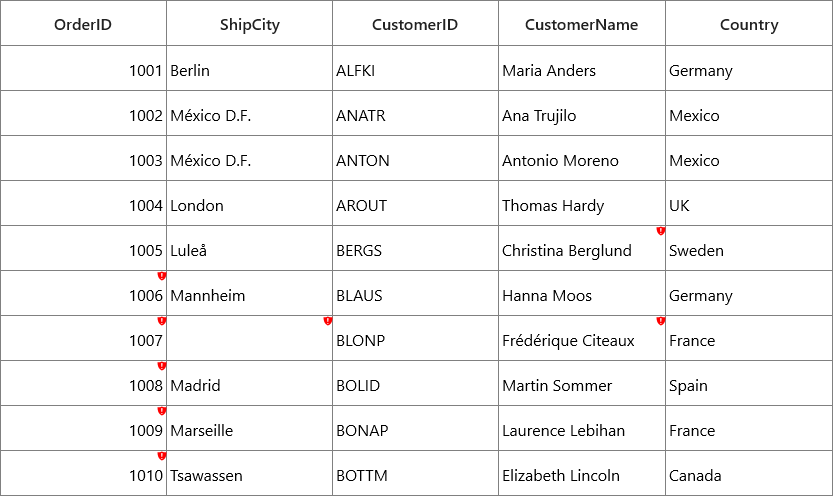The width and height of the screenshot is (833, 496).
Task: Select the Elizabeth Lincoln name cell
Action: pos(582,474)
